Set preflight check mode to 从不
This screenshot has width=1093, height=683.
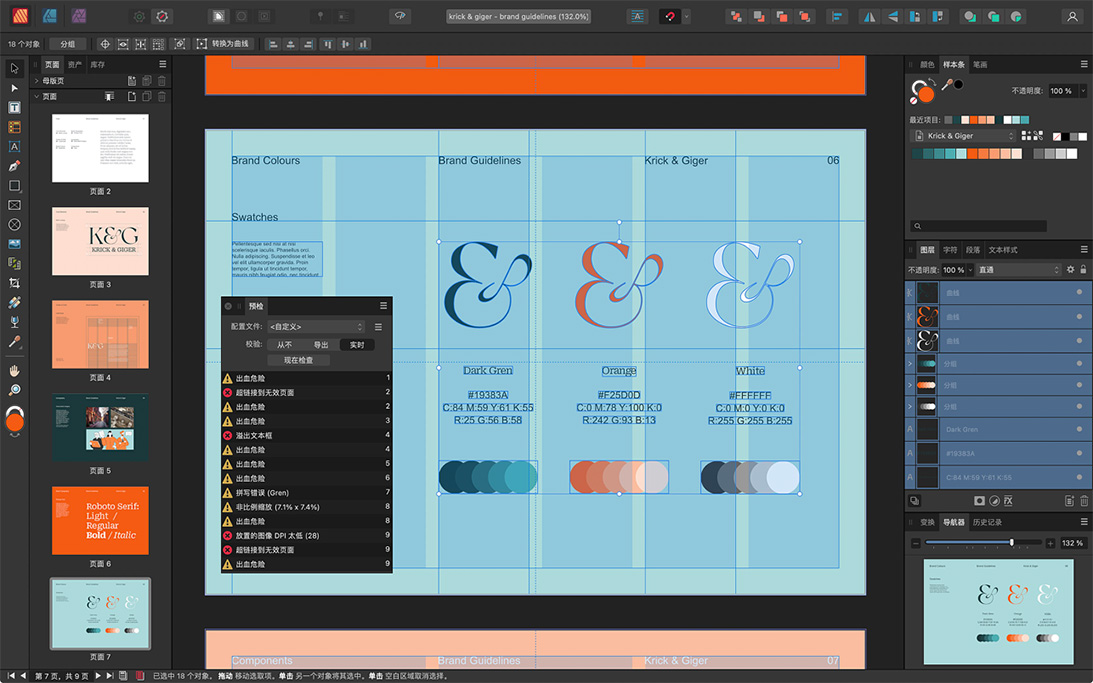click(x=285, y=345)
